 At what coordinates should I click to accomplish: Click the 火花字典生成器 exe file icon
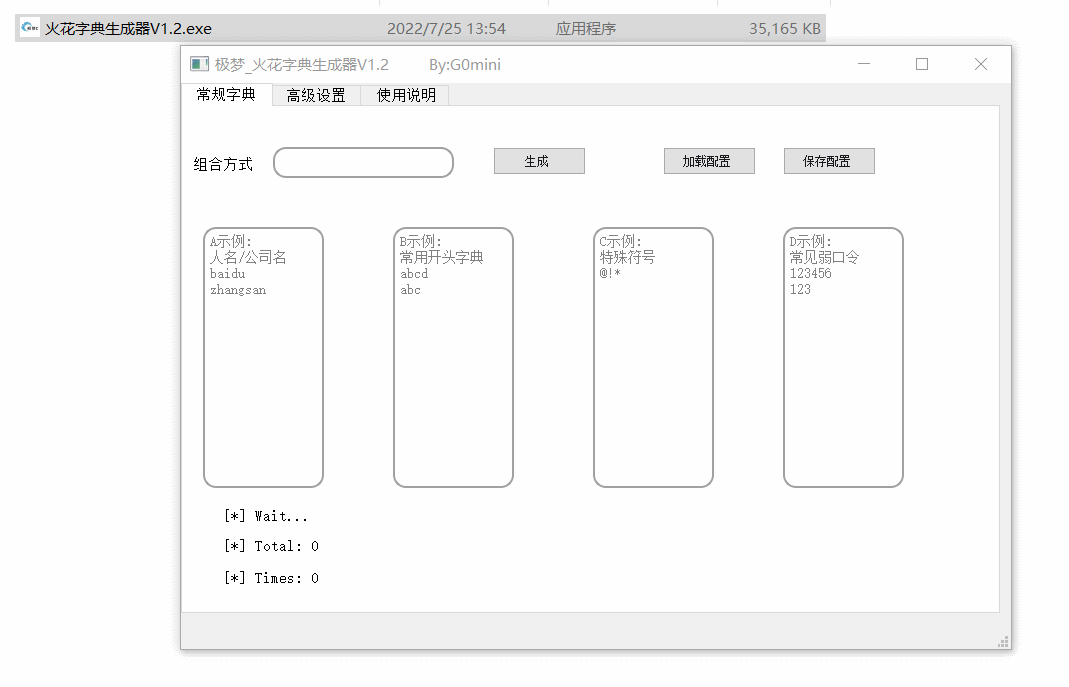30,28
